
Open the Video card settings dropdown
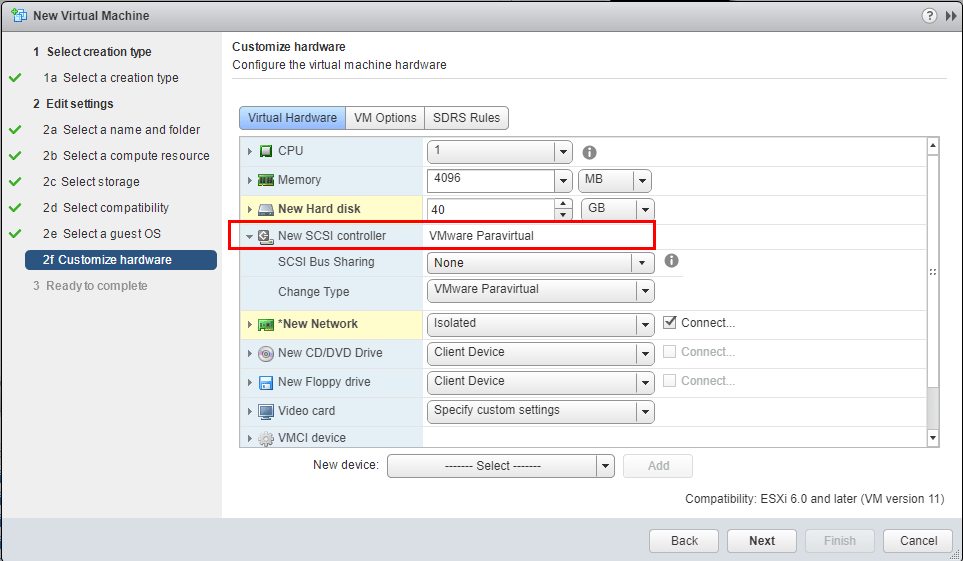(x=645, y=411)
